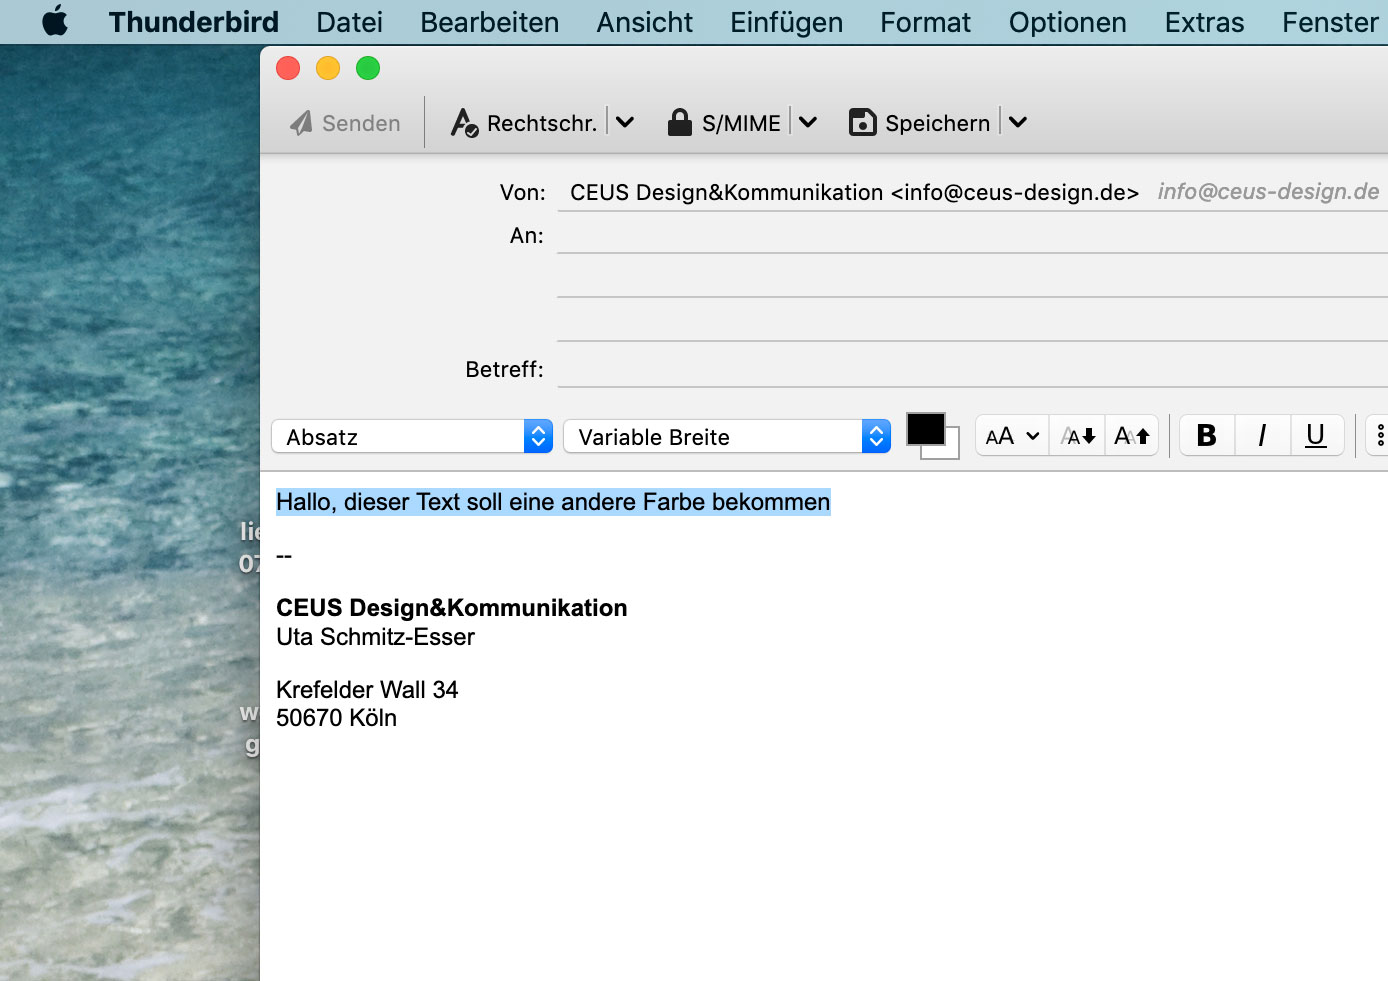
Task: Open the Fenster menu
Action: [1330, 22]
